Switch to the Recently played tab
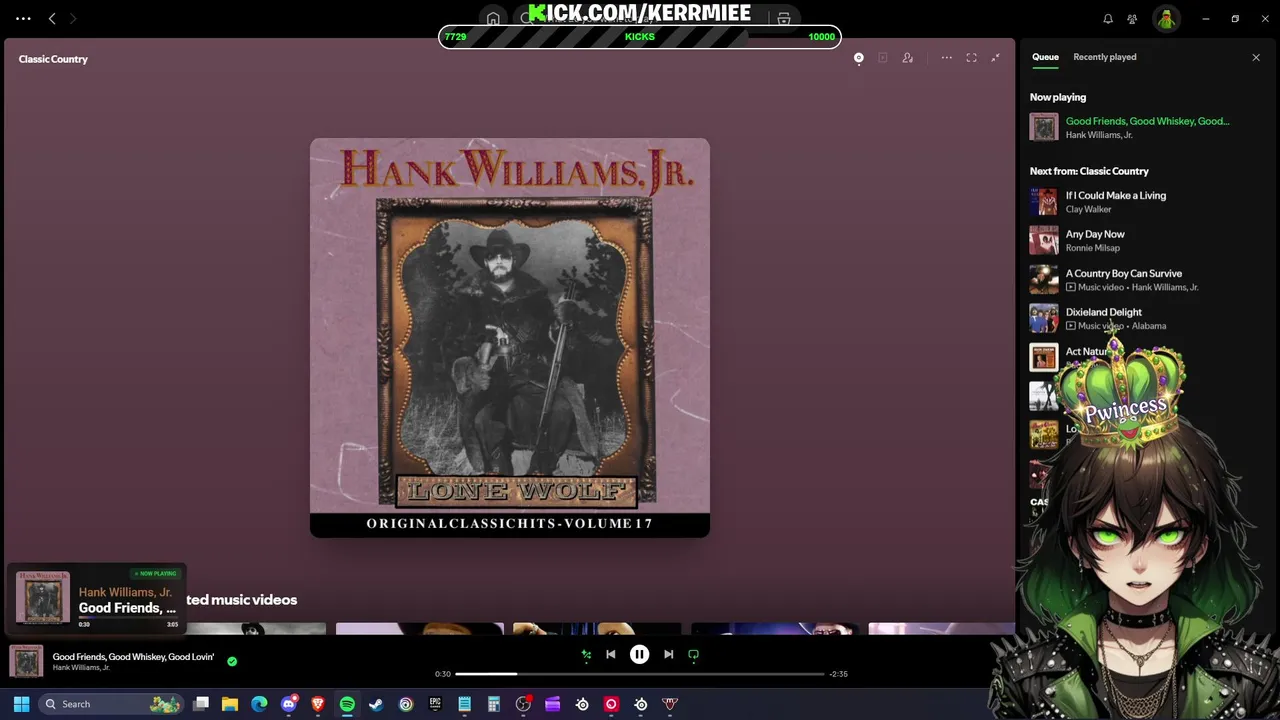Viewport: 1280px width, 720px height. 1104,57
